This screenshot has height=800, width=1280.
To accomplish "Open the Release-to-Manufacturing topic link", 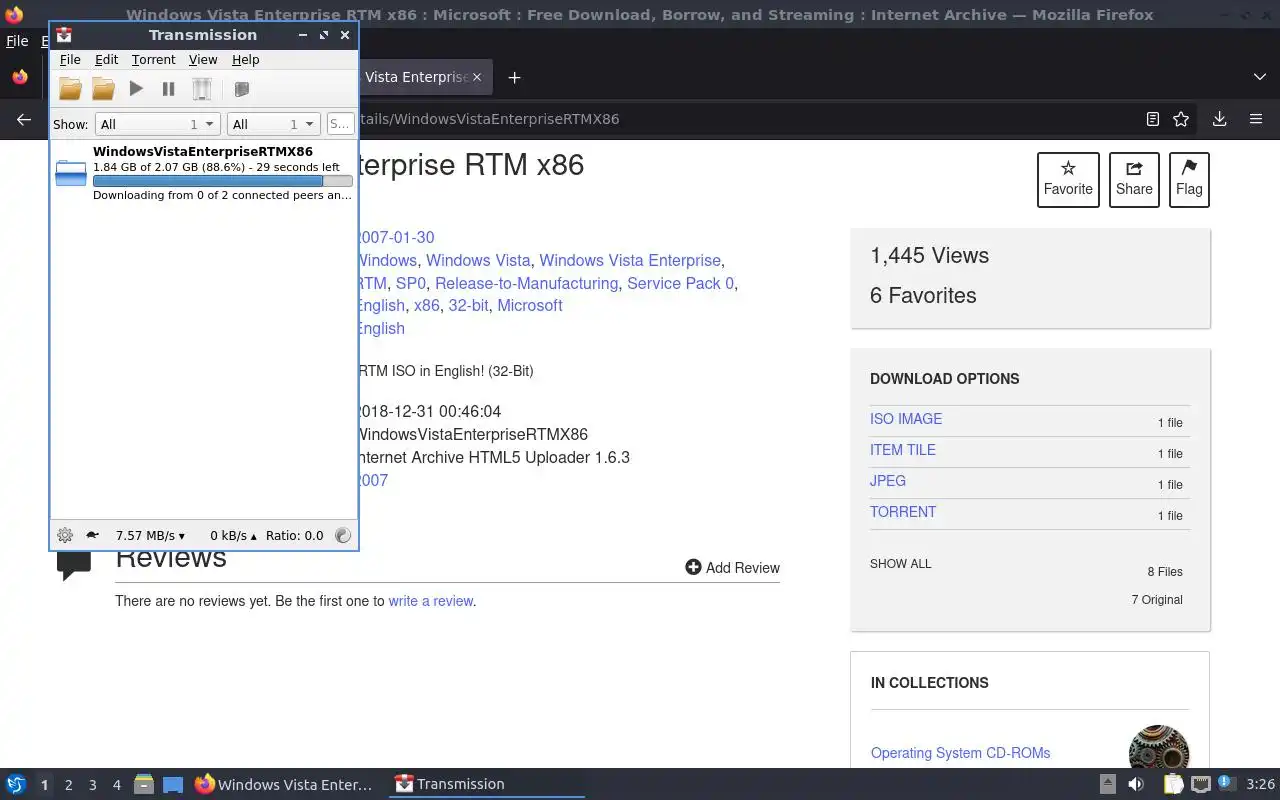I will pos(526,283).
